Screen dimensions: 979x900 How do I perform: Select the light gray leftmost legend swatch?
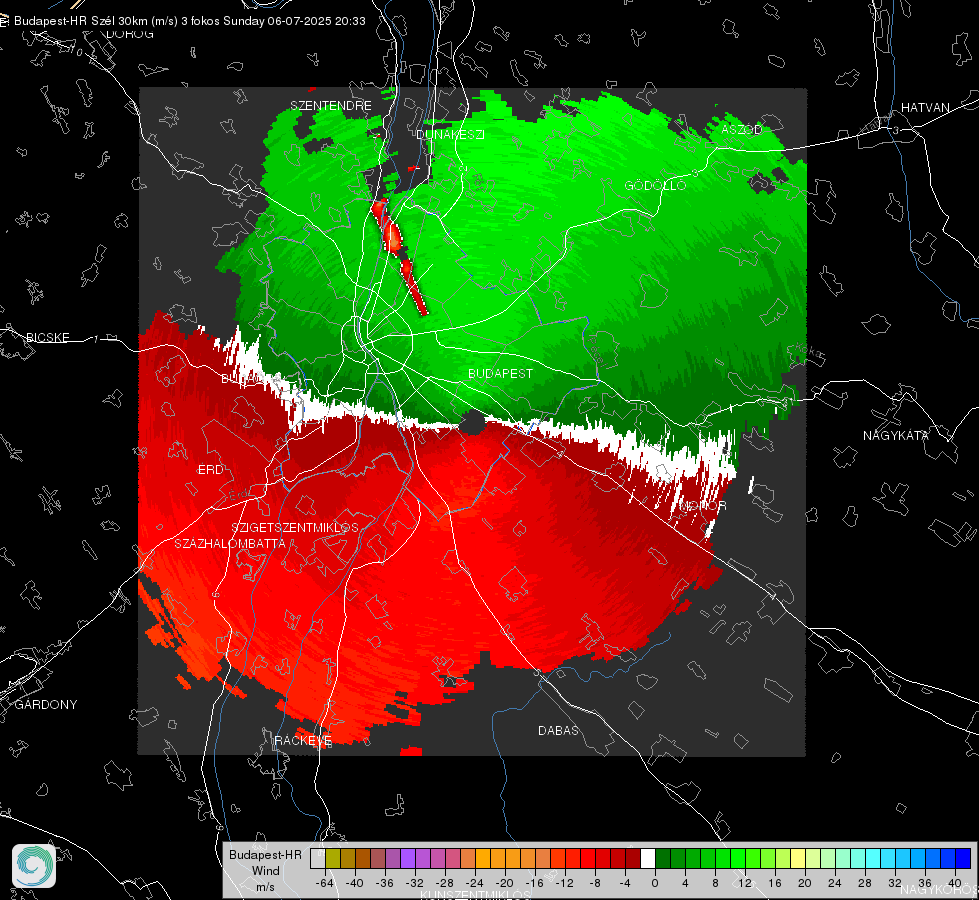tap(318, 859)
